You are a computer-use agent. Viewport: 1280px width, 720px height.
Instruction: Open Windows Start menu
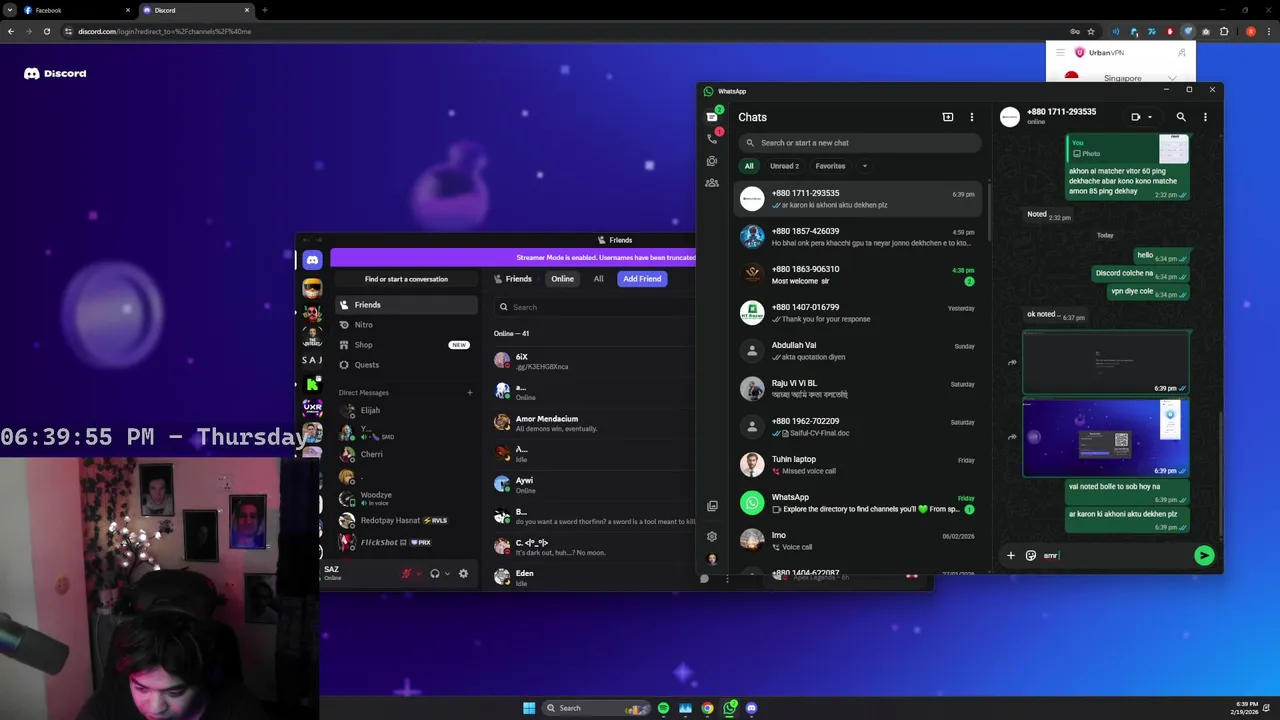529,708
